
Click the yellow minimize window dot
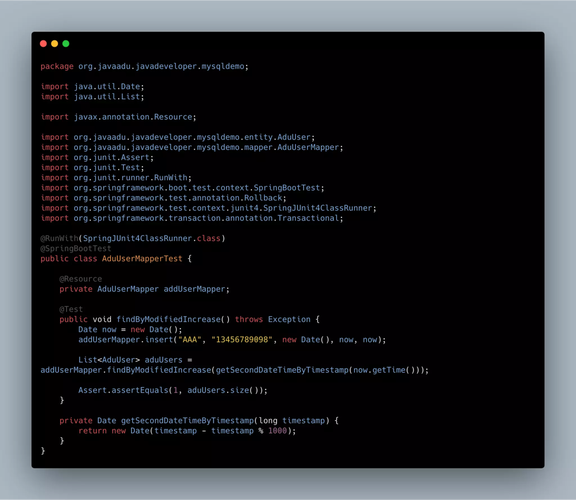tap(54, 44)
